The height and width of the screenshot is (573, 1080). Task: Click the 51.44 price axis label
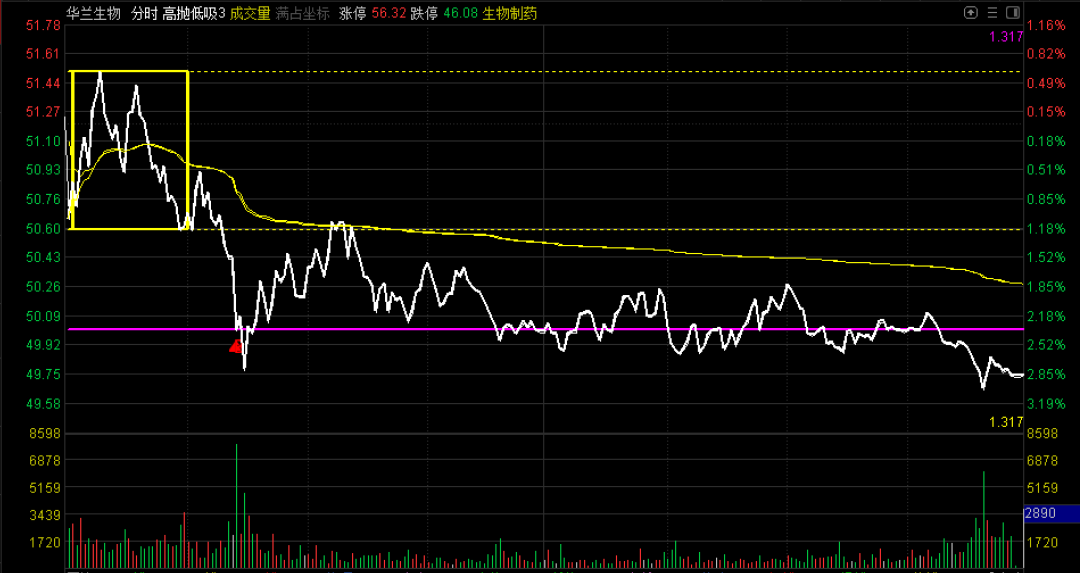point(43,83)
